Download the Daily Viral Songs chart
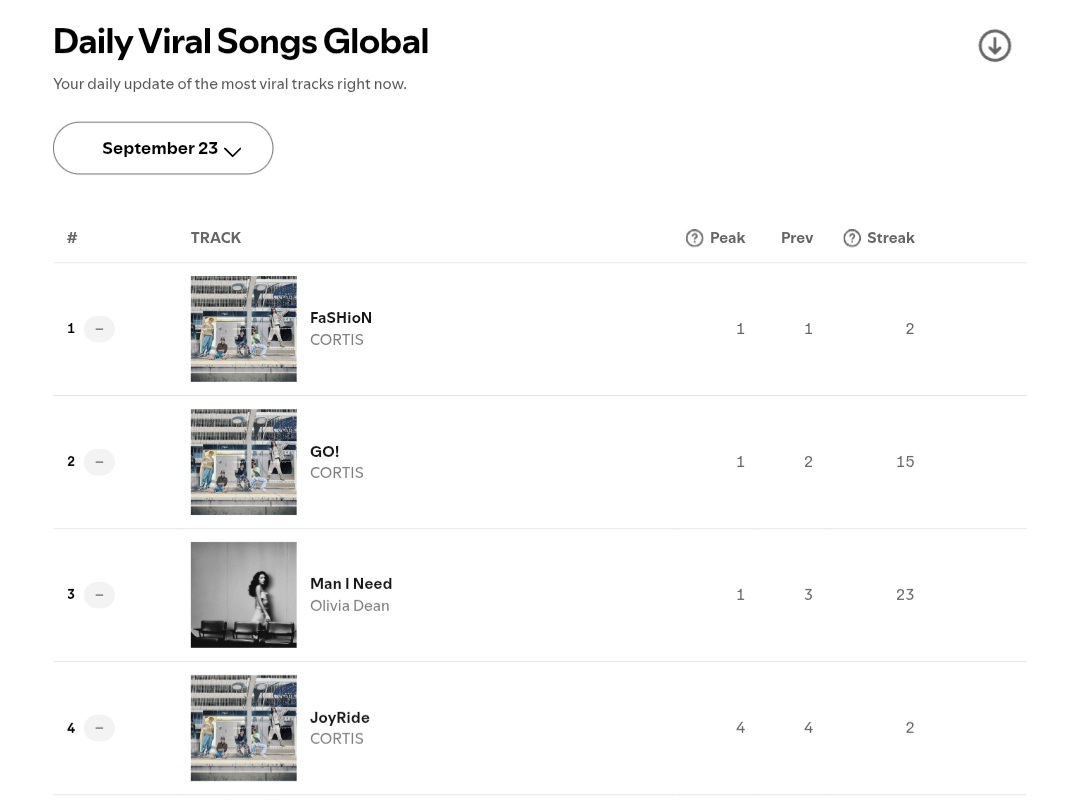Viewport: 1080px width, 802px height. [x=994, y=45]
